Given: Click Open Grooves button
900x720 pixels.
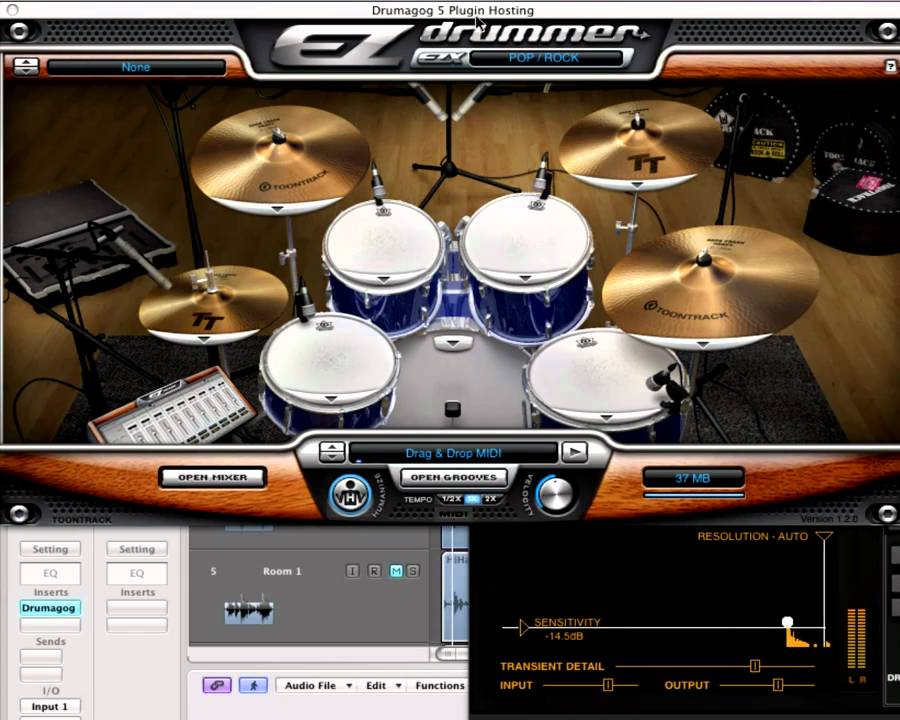Looking at the screenshot, I should (x=453, y=477).
